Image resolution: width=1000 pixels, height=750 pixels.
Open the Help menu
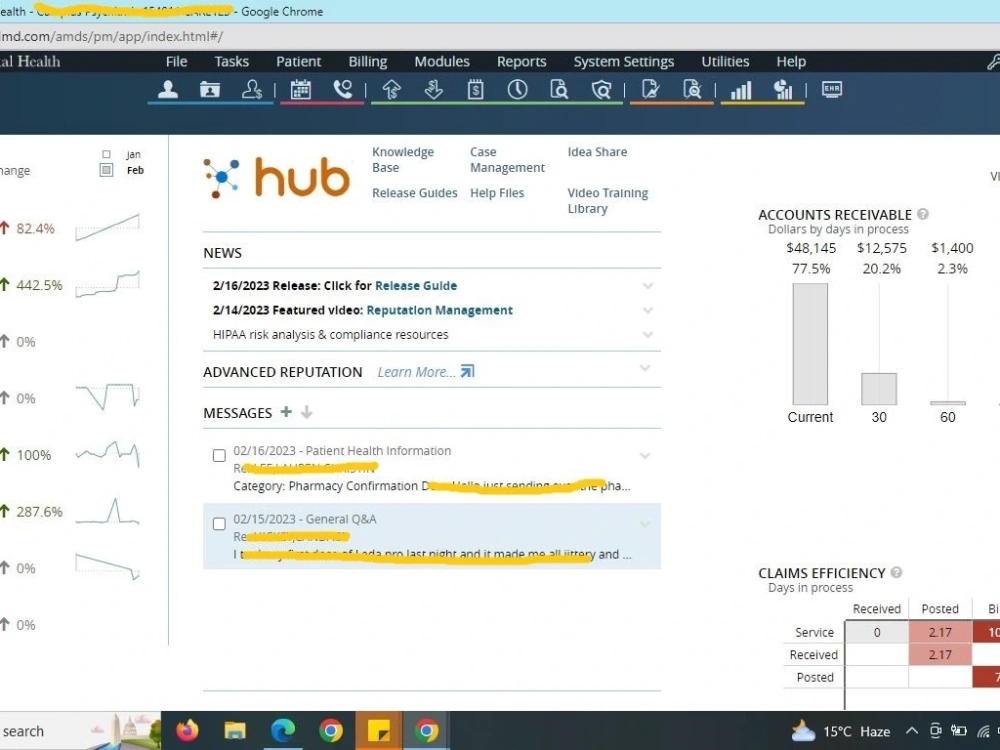791,62
